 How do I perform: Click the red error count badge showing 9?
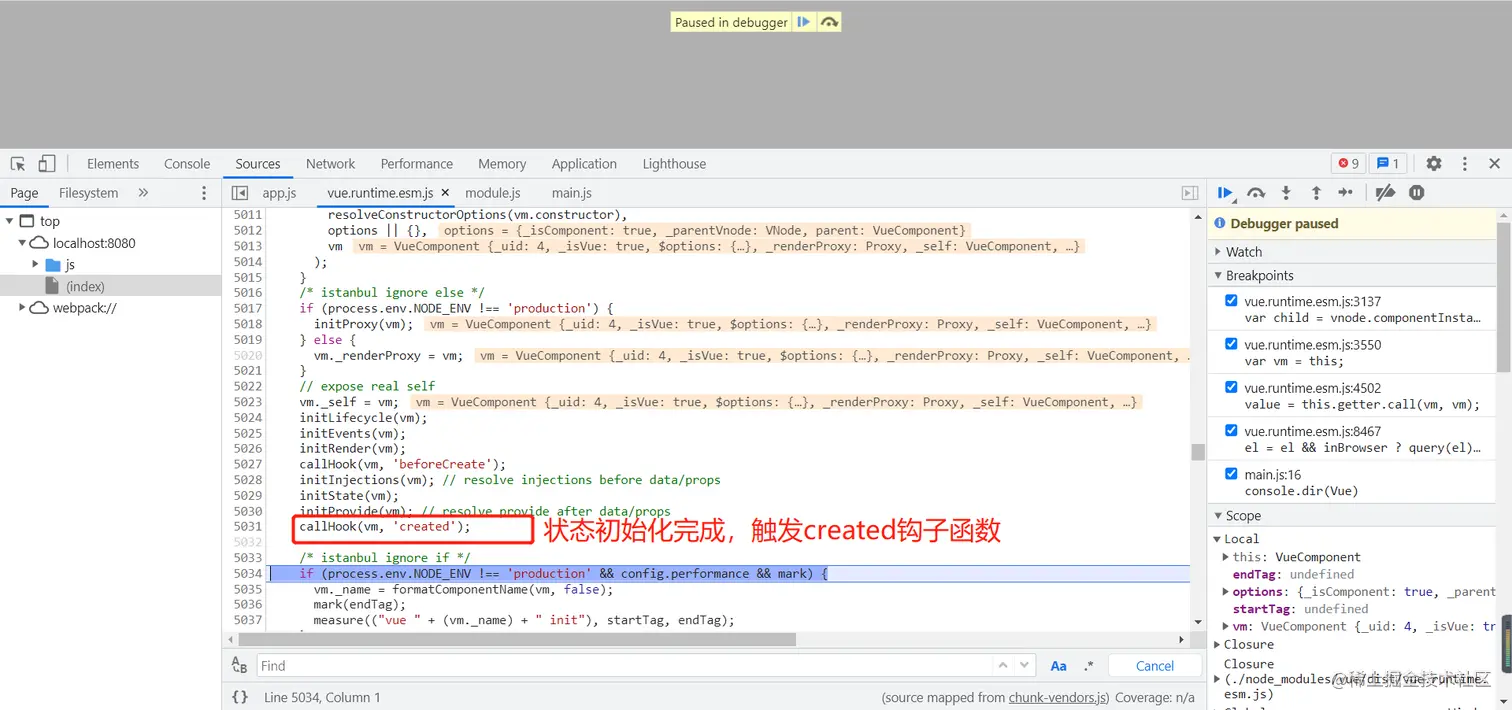click(1348, 163)
